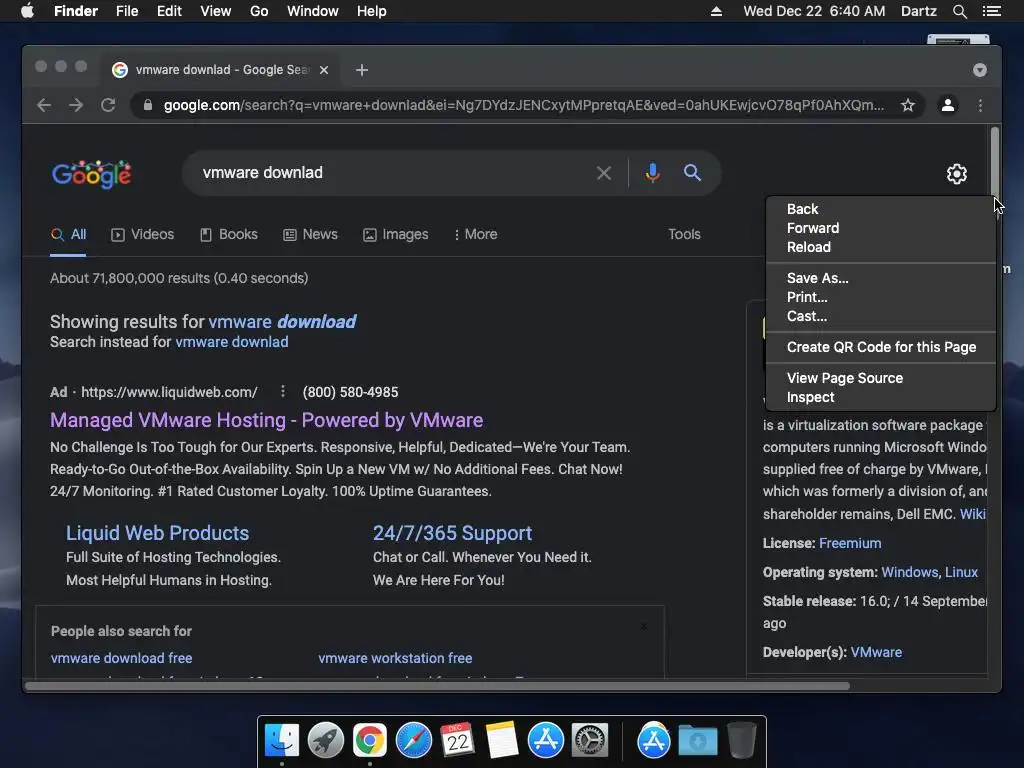
Task: Bookmark this page with the star icon
Action: point(908,105)
